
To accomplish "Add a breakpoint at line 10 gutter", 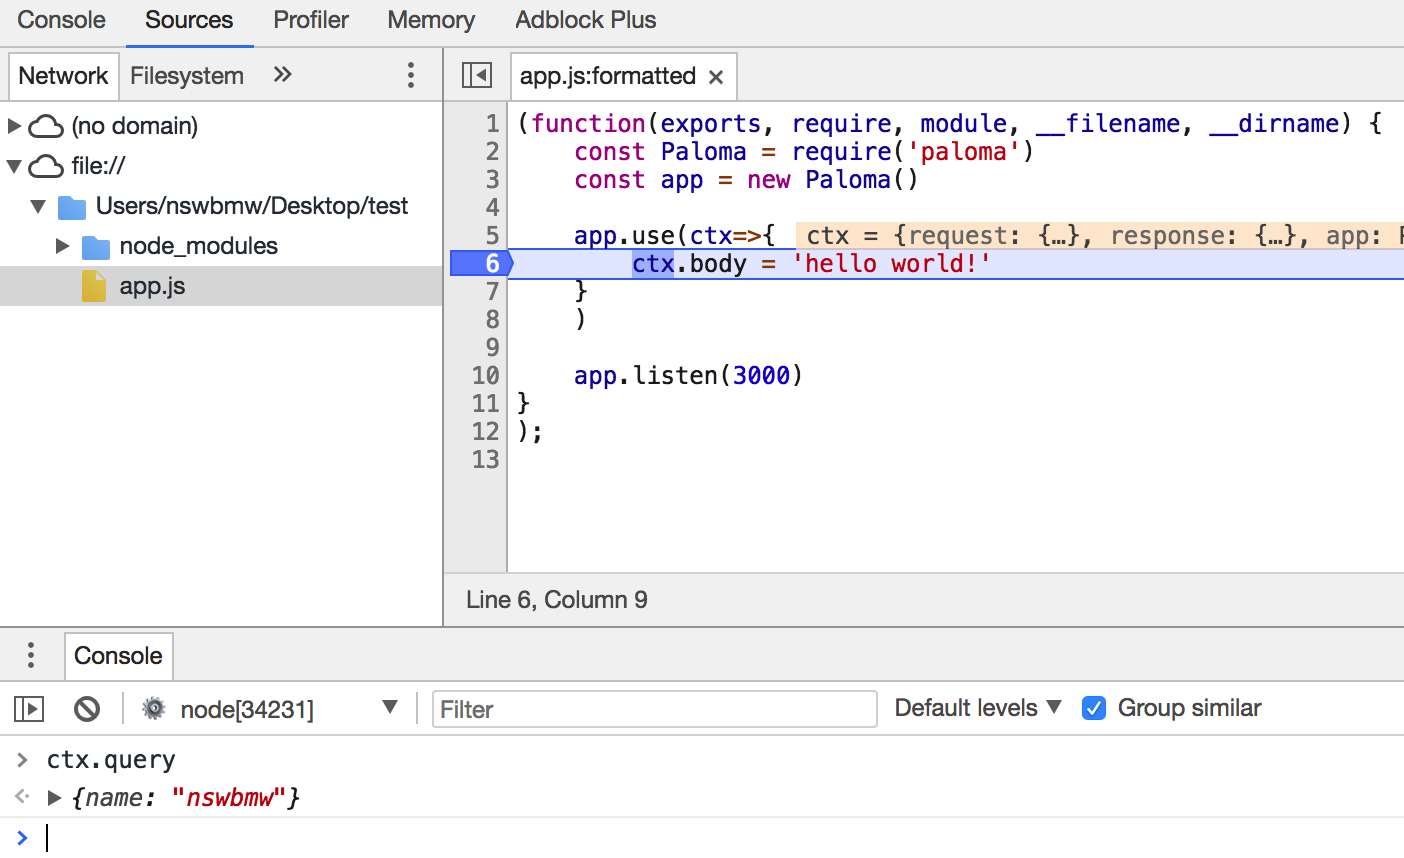I will [485, 375].
